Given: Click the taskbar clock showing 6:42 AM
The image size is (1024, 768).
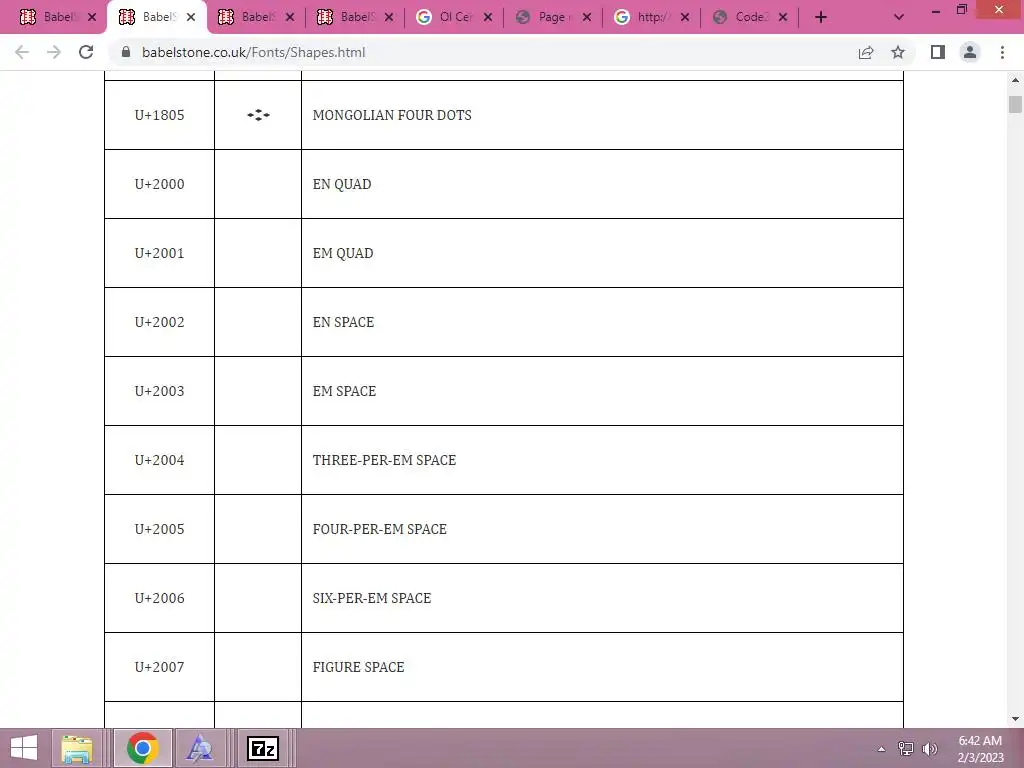Looking at the screenshot, I should pyautogui.click(x=980, y=749).
